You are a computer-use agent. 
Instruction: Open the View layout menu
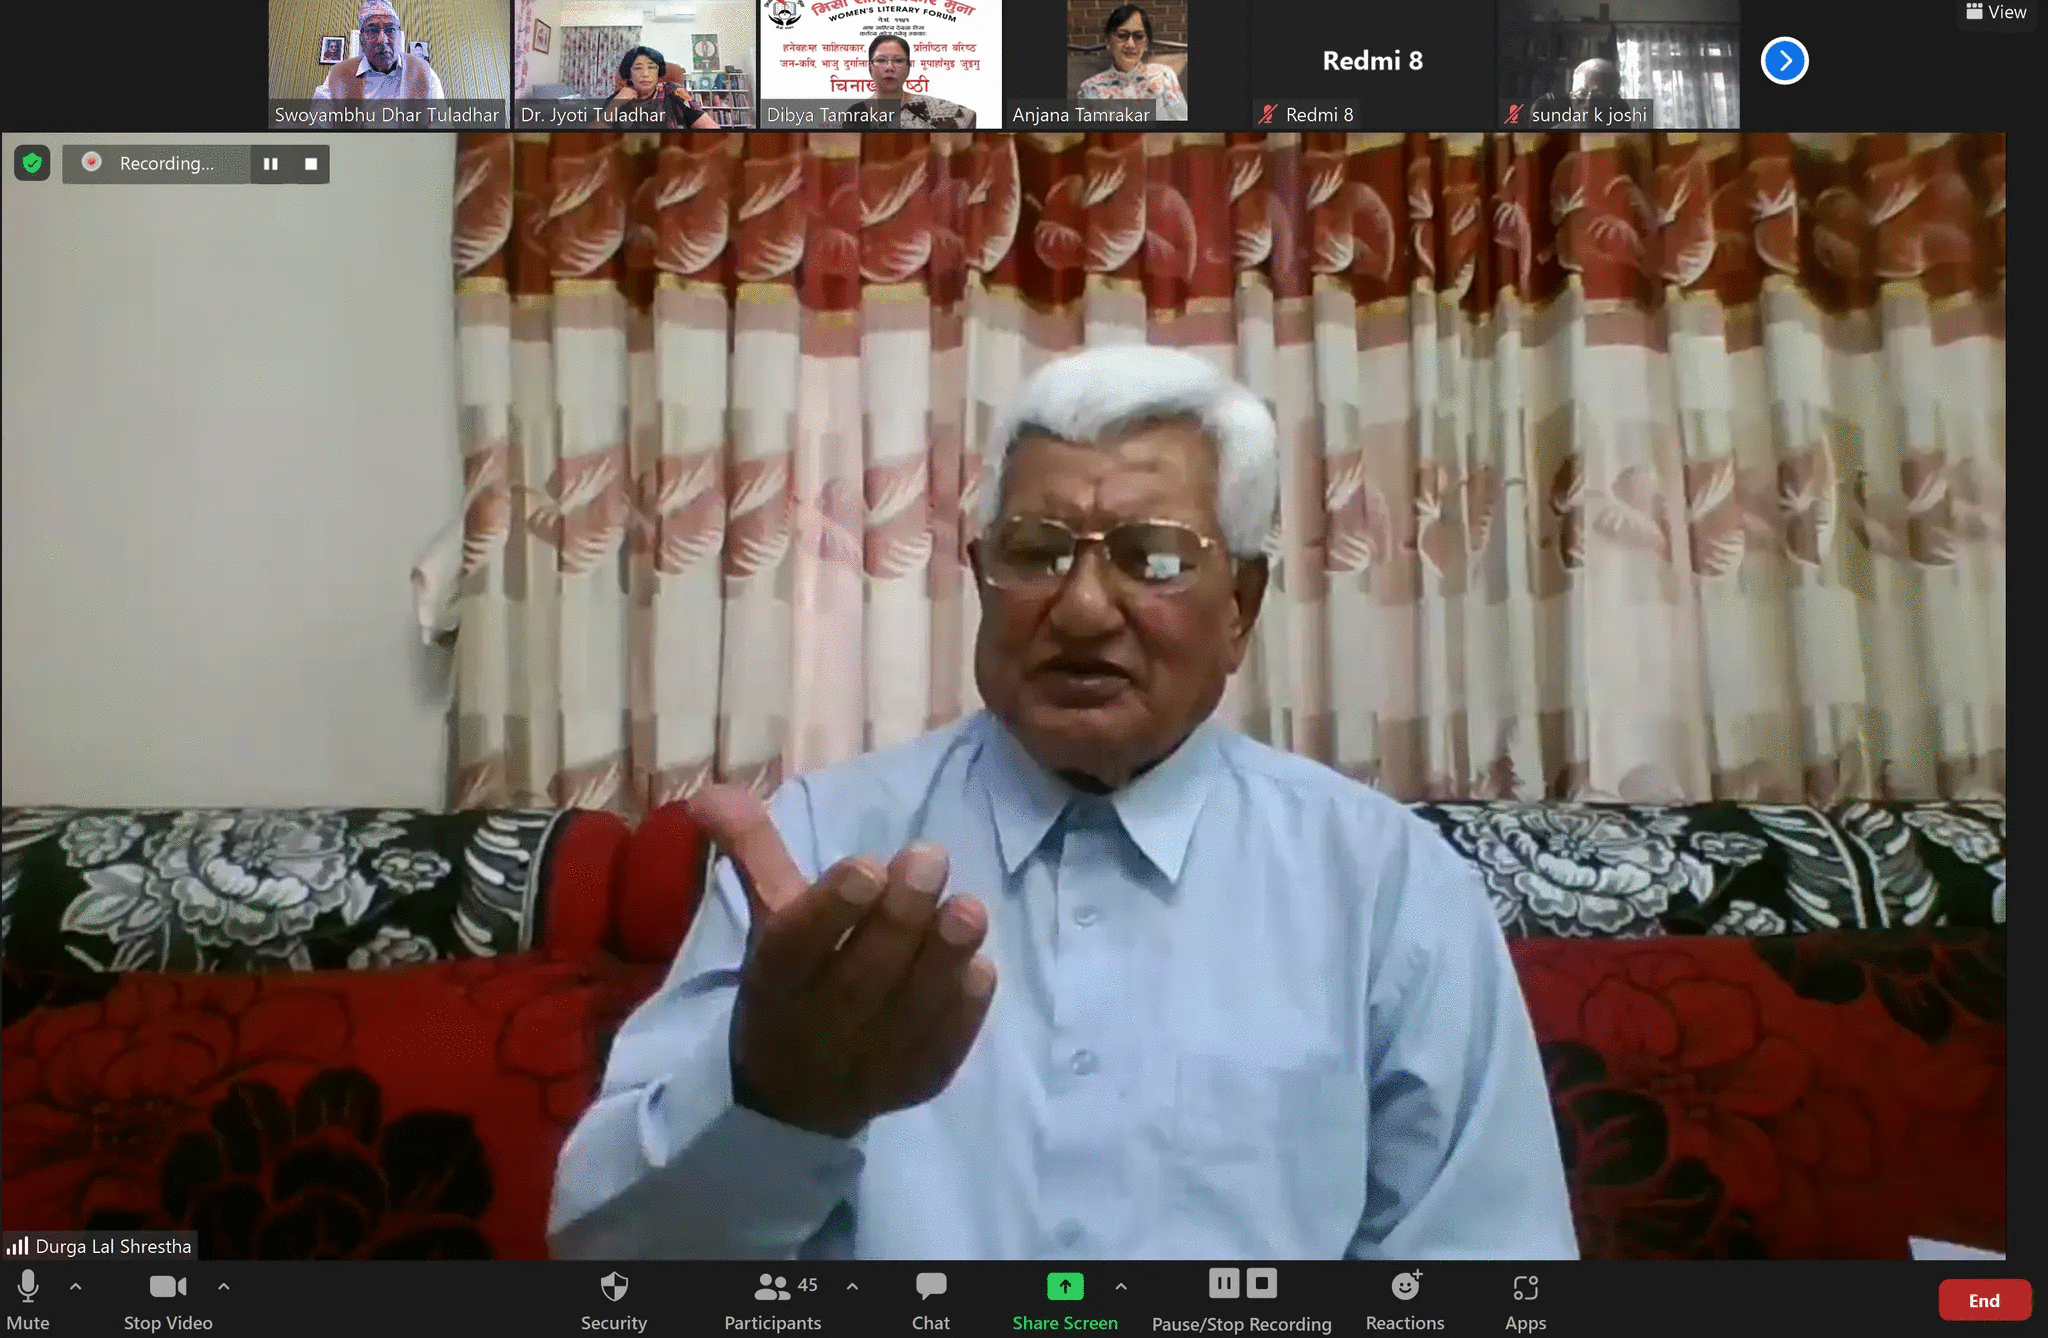click(1996, 12)
